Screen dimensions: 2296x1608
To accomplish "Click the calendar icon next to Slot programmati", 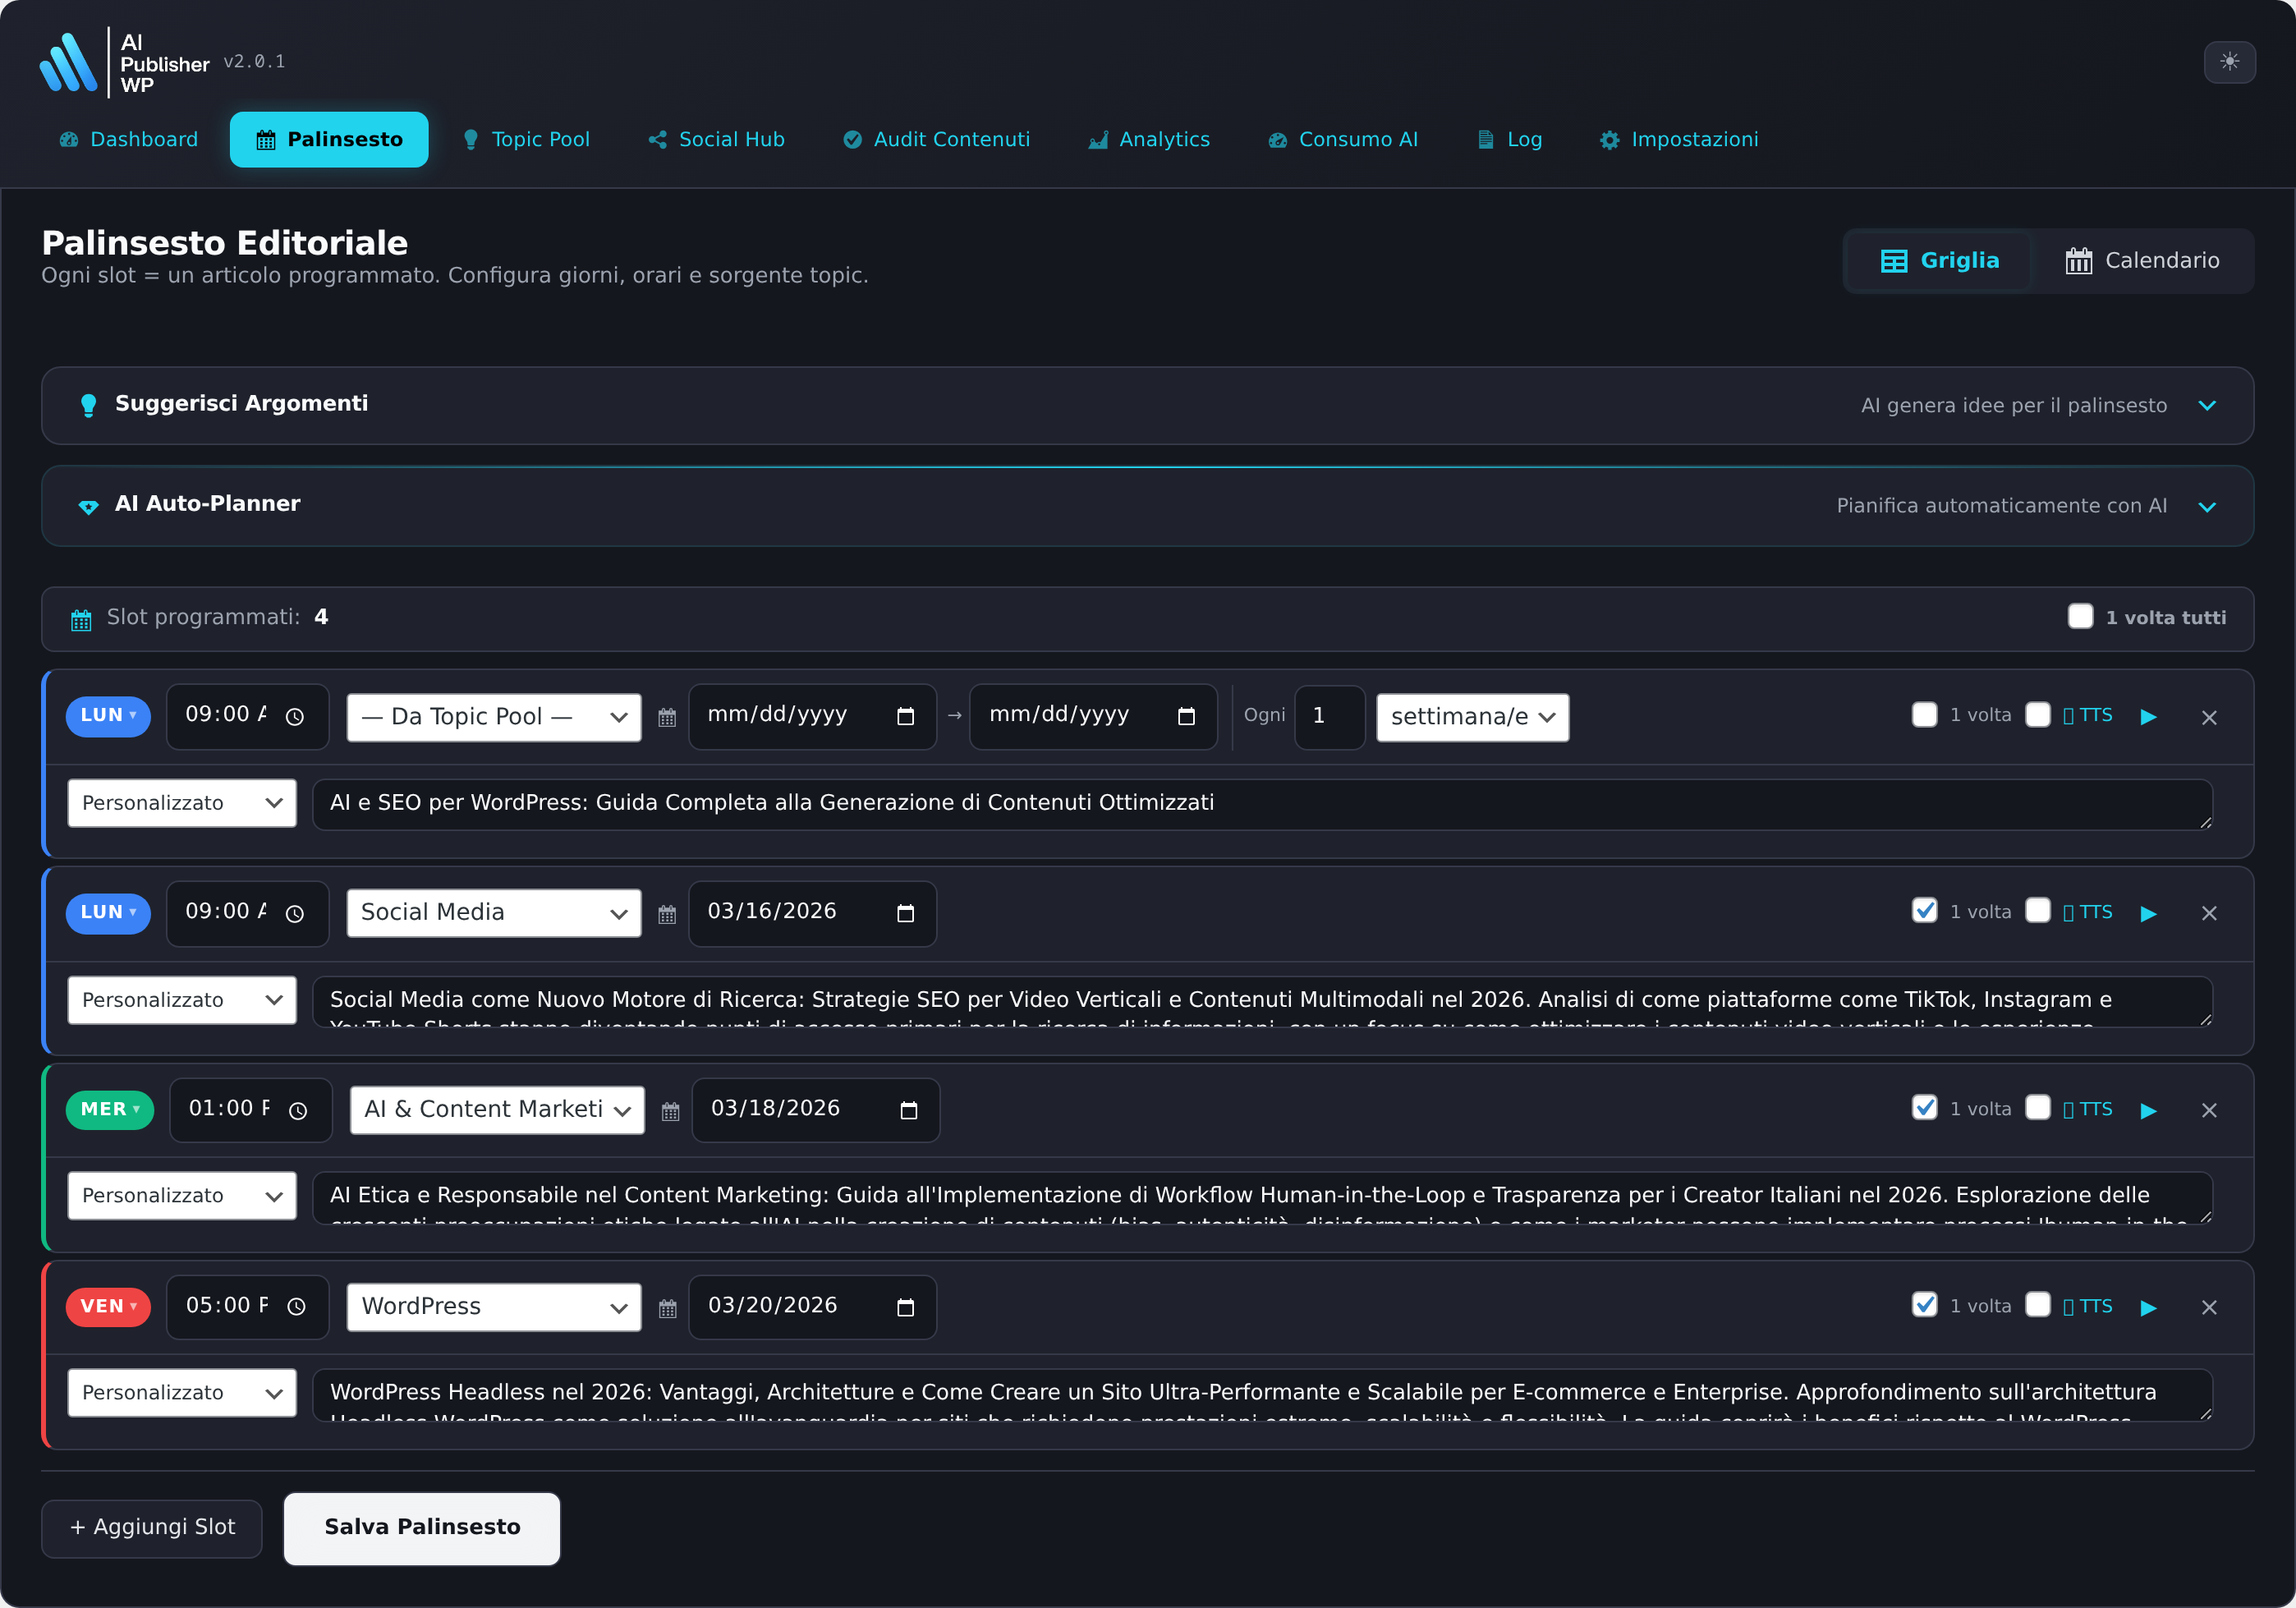I will coord(80,618).
